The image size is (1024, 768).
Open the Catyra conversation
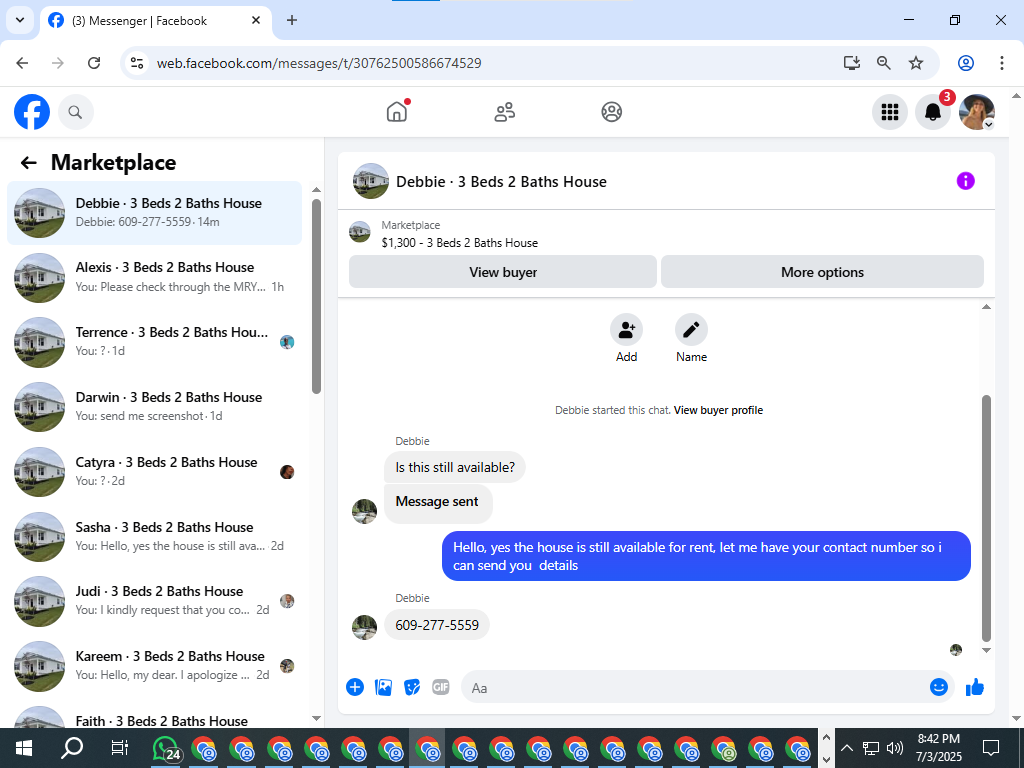155,472
